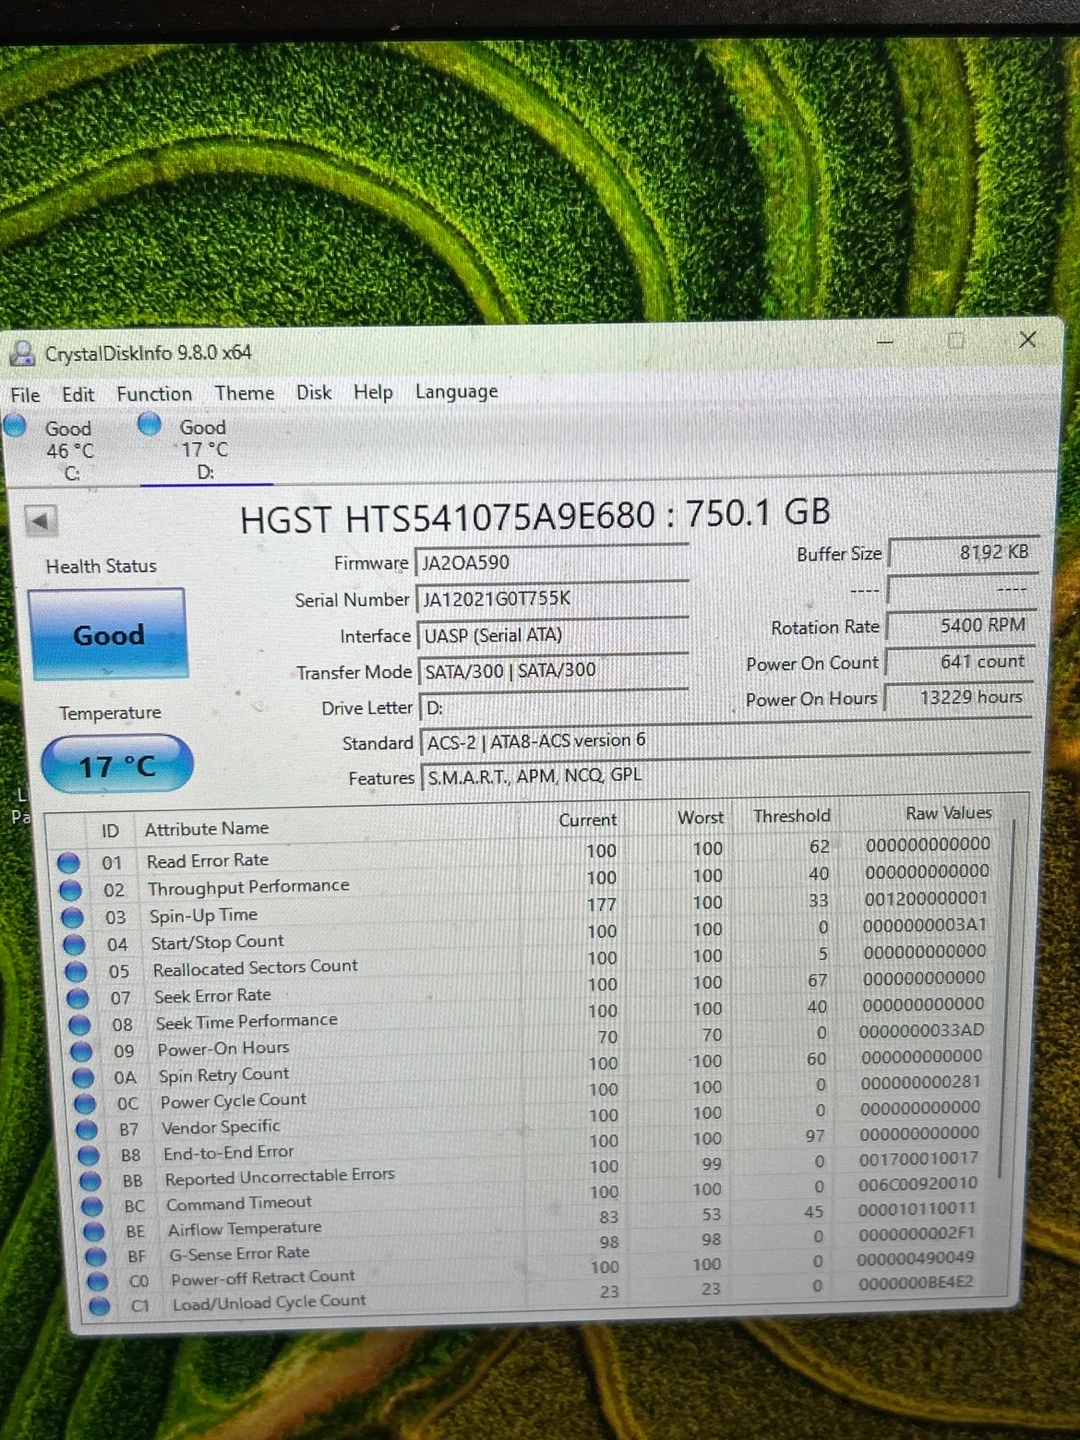Click the Transfer Mode field SATA/300
Viewport: 1080px width, 1440px height.
click(553, 671)
